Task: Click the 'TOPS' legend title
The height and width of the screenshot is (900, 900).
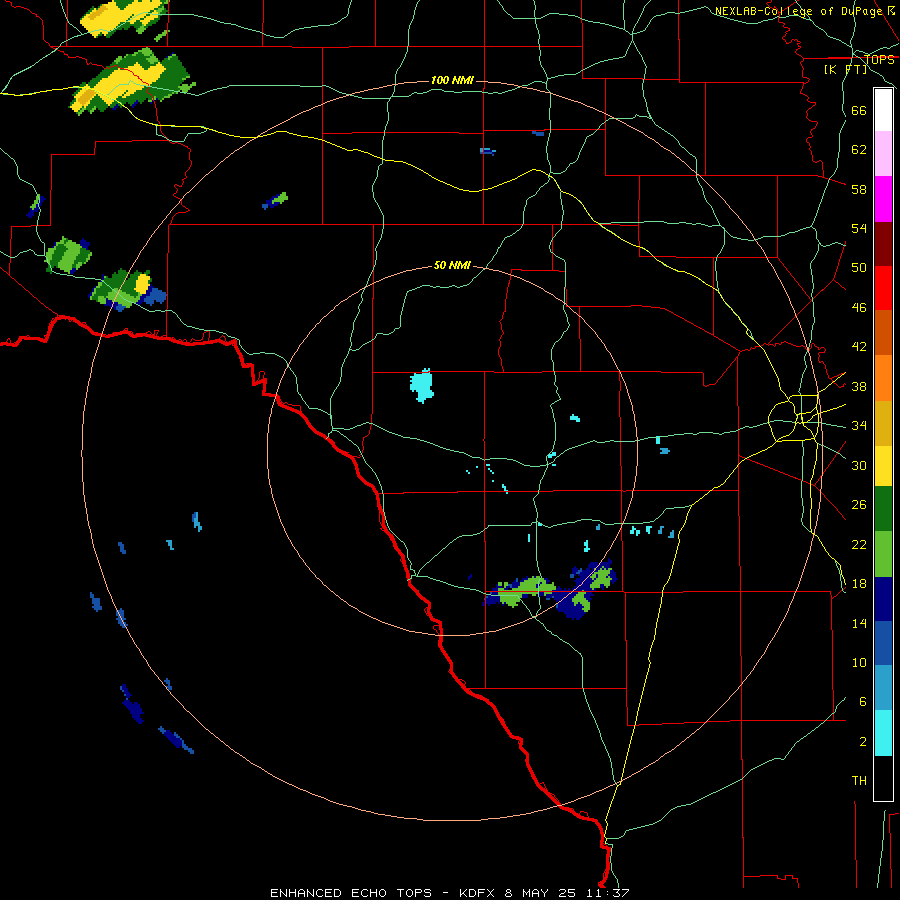Action: pyautogui.click(x=879, y=60)
